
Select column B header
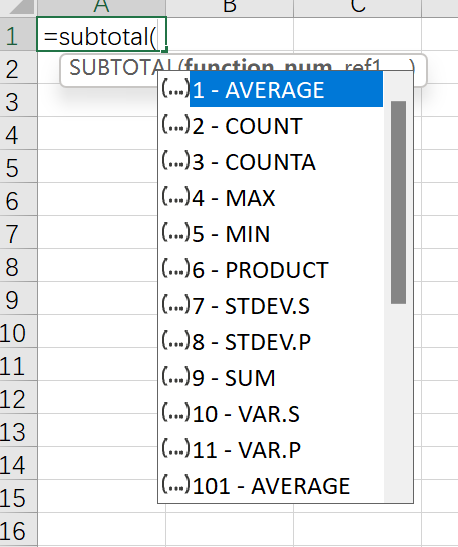[x=230, y=8]
